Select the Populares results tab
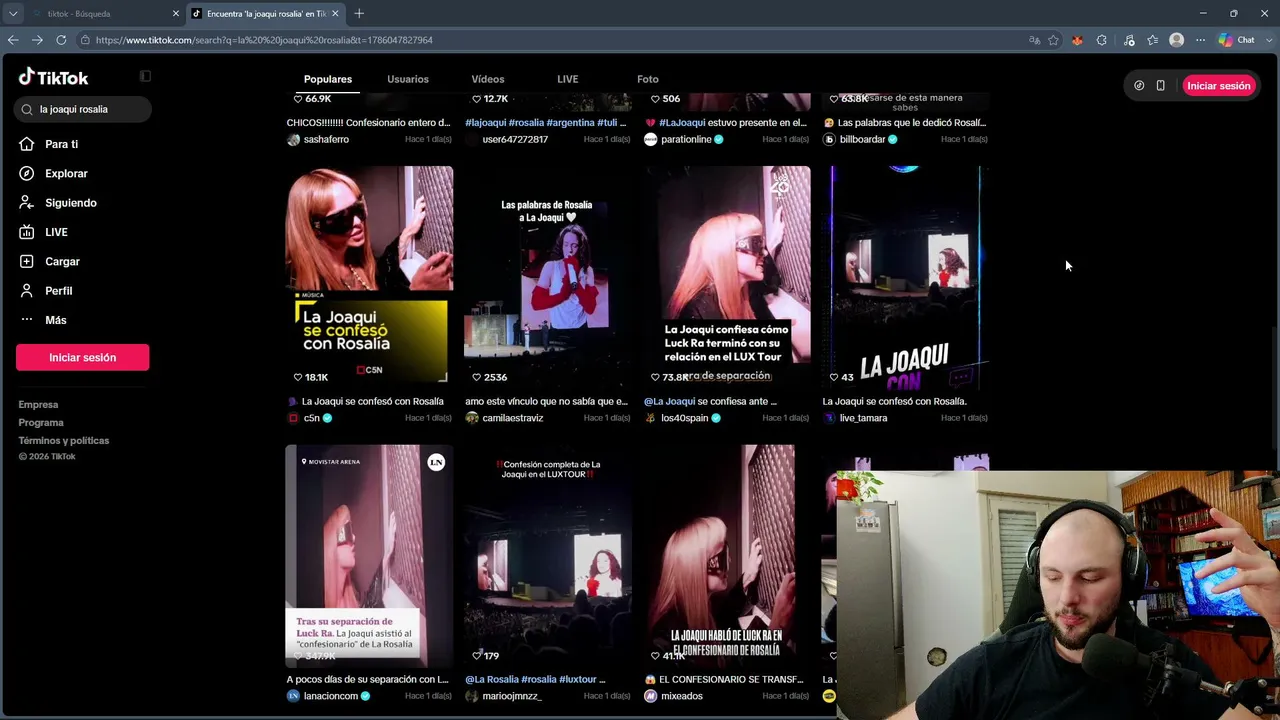This screenshot has width=1280, height=720. click(328, 79)
